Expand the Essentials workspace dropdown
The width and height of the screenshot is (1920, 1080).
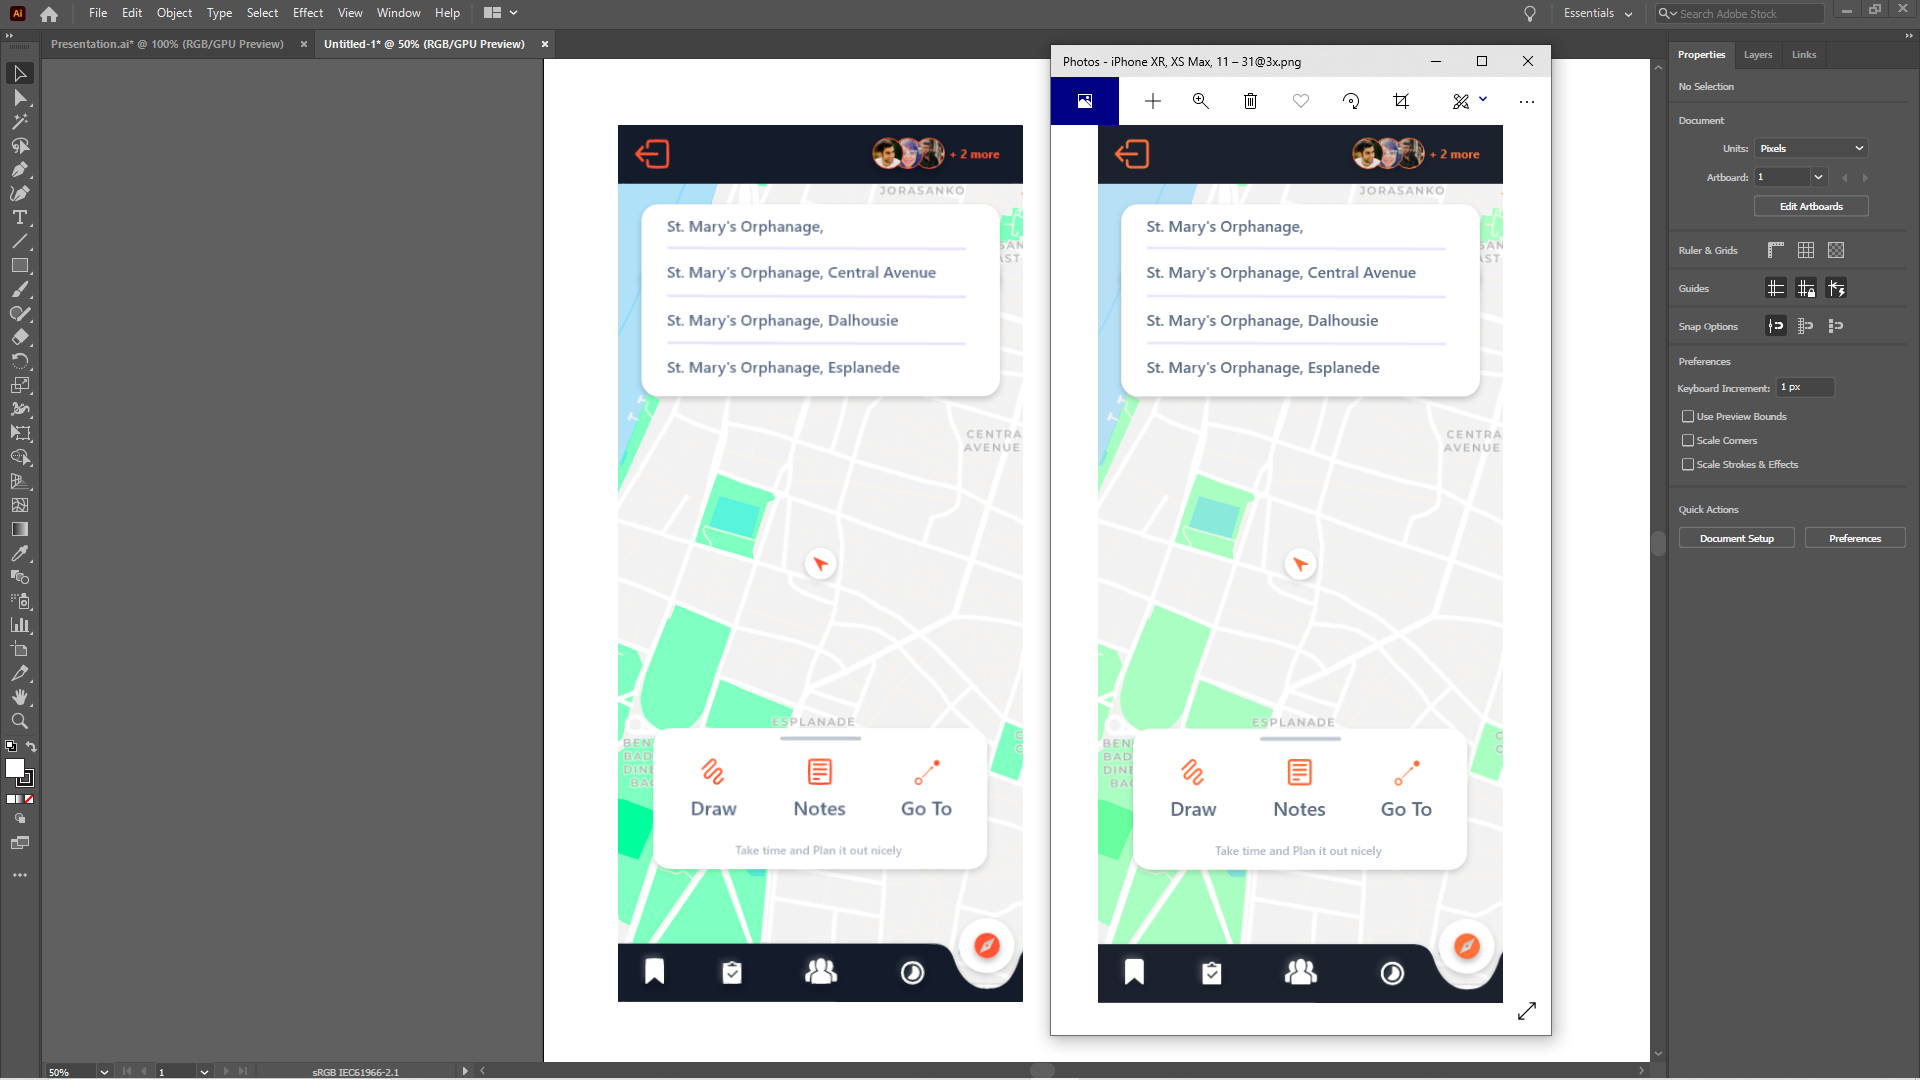tap(1597, 13)
